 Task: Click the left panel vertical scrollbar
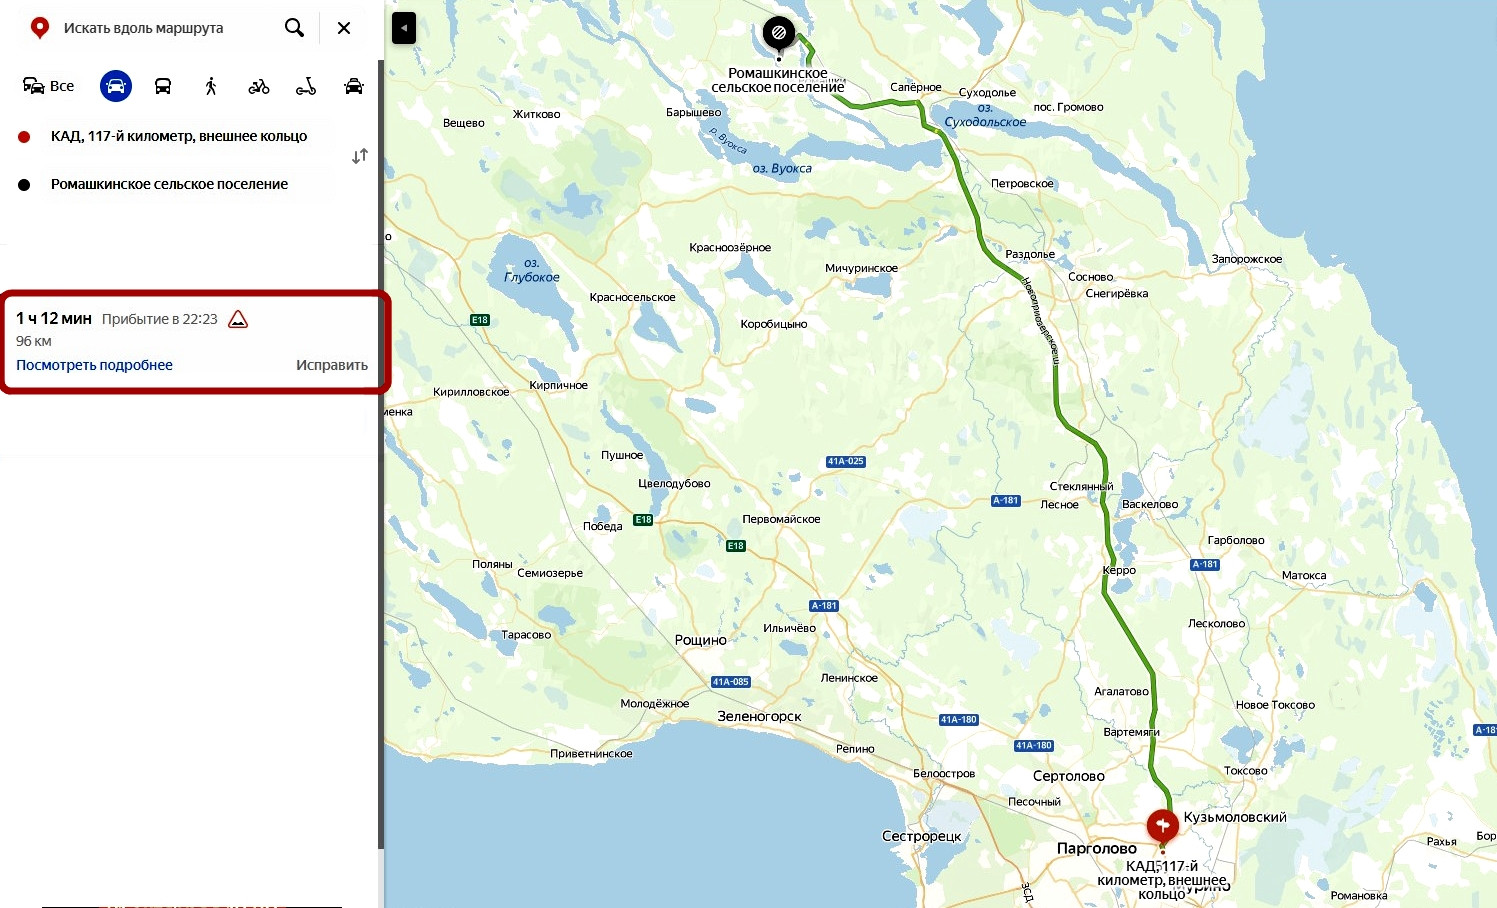coord(381,455)
